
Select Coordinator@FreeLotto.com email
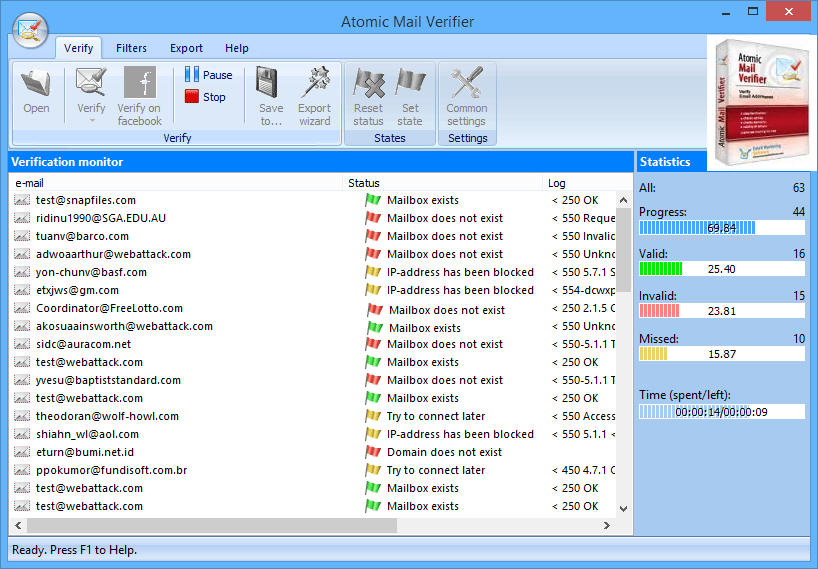coord(109,308)
